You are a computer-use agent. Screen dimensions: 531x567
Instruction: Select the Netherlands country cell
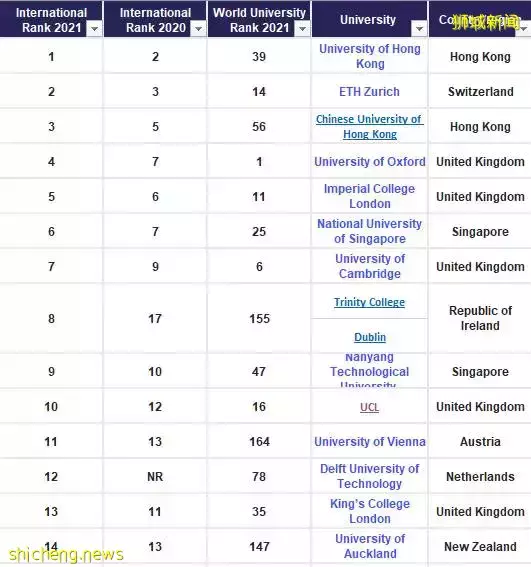480,477
